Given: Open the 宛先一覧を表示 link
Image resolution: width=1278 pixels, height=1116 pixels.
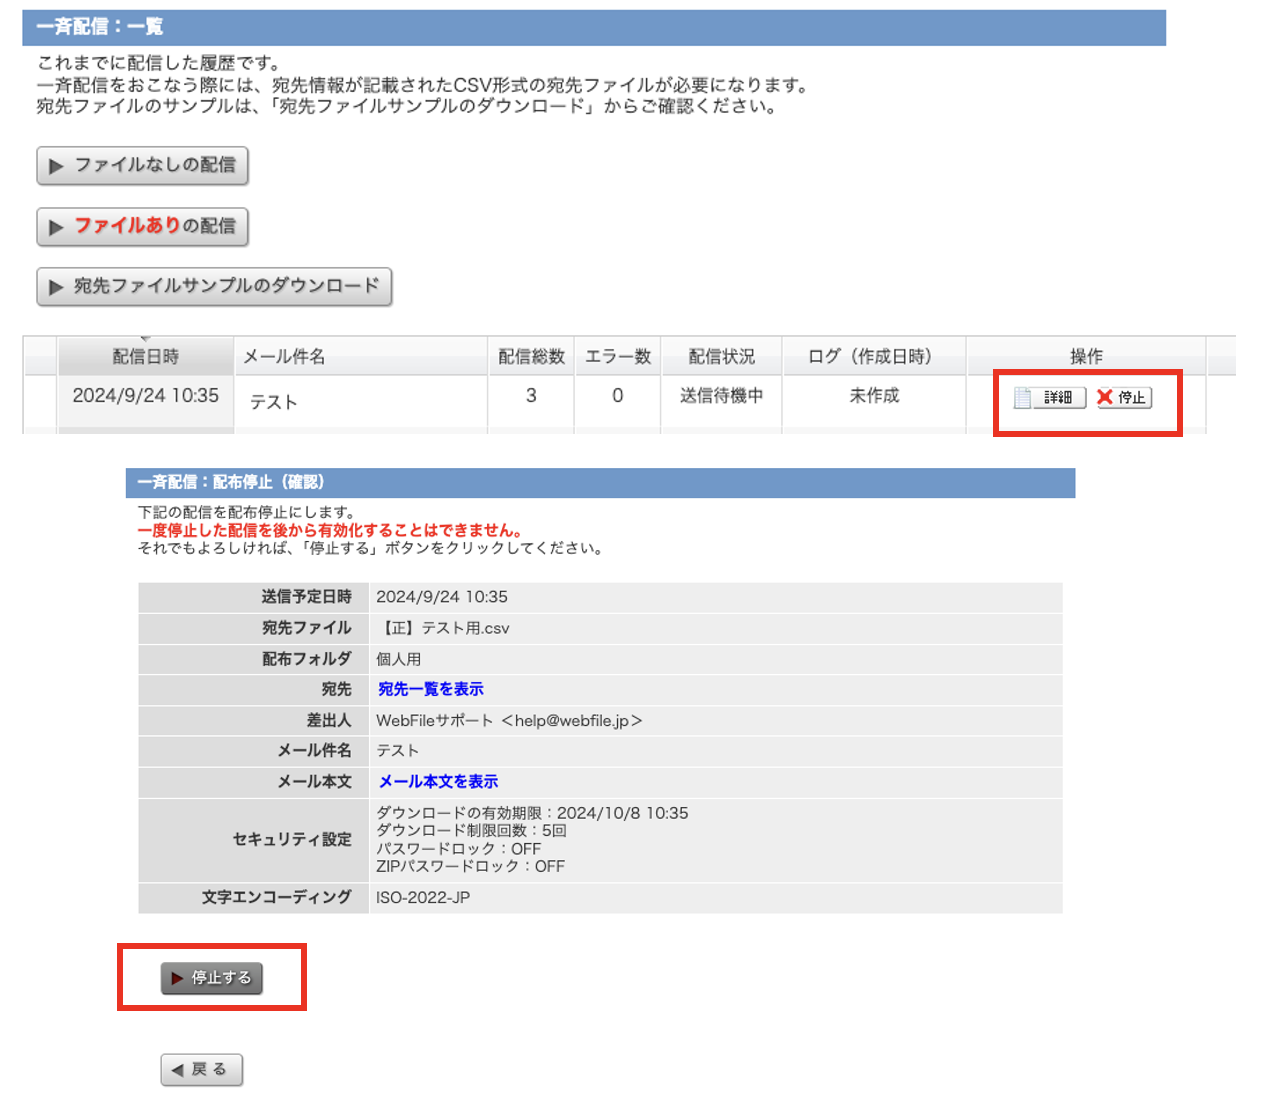Looking at the screenshot, I should pos(430,690).
